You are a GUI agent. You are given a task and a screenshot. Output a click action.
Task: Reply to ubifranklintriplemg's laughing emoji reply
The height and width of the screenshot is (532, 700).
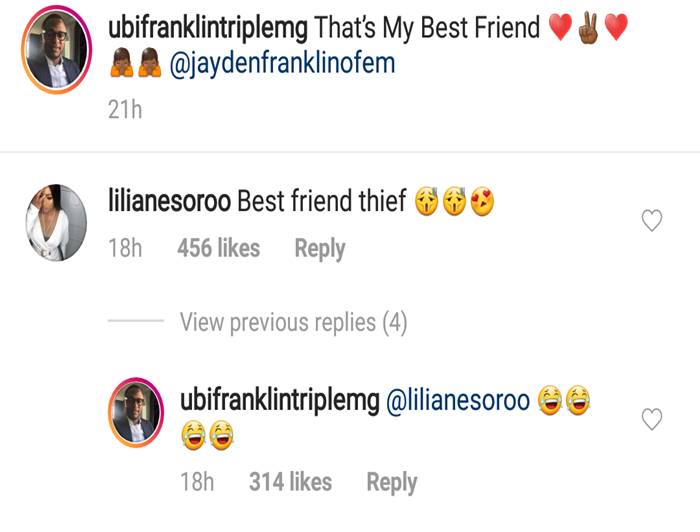click(x=392, y=482)
